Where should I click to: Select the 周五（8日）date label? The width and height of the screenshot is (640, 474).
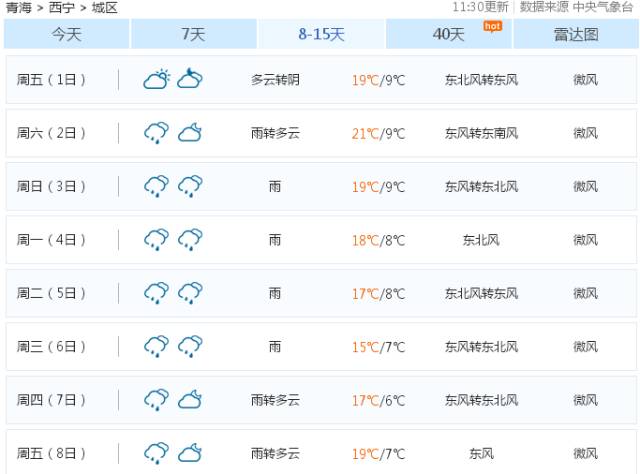pos(51,454)
